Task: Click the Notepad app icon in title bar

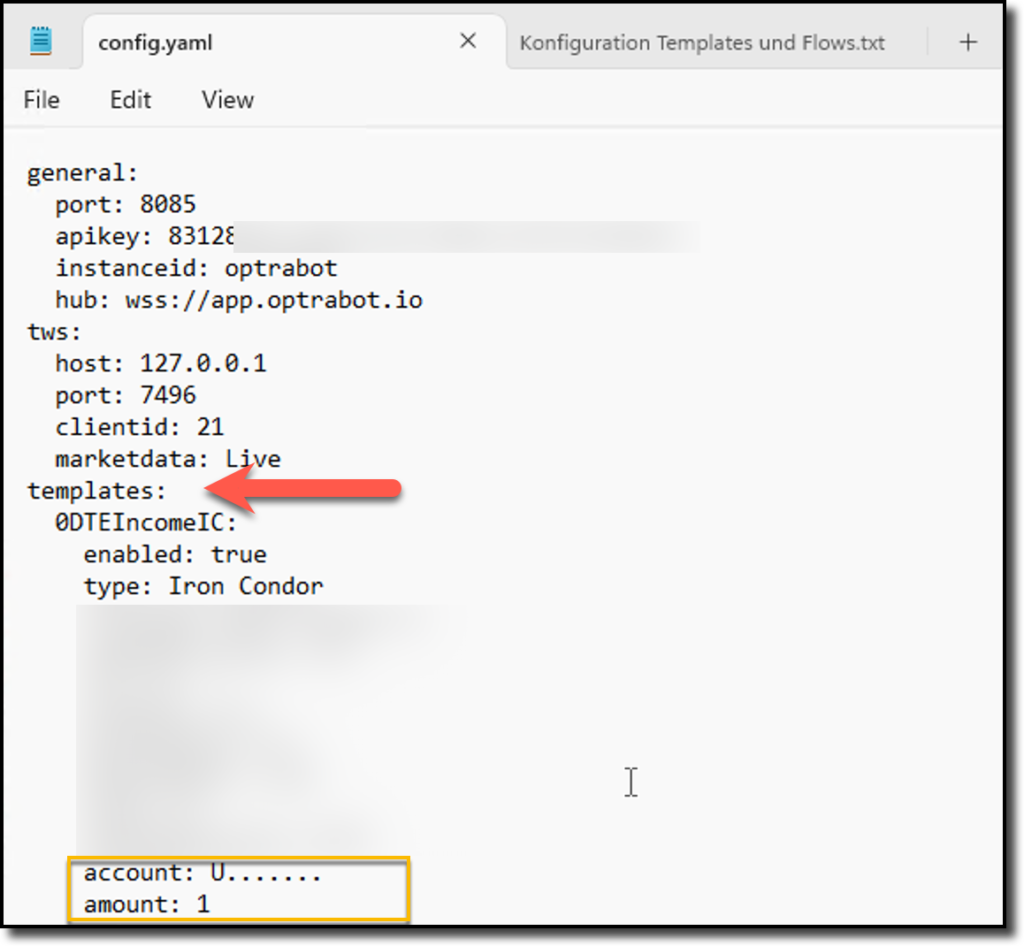Action: (x=41, y=42)
